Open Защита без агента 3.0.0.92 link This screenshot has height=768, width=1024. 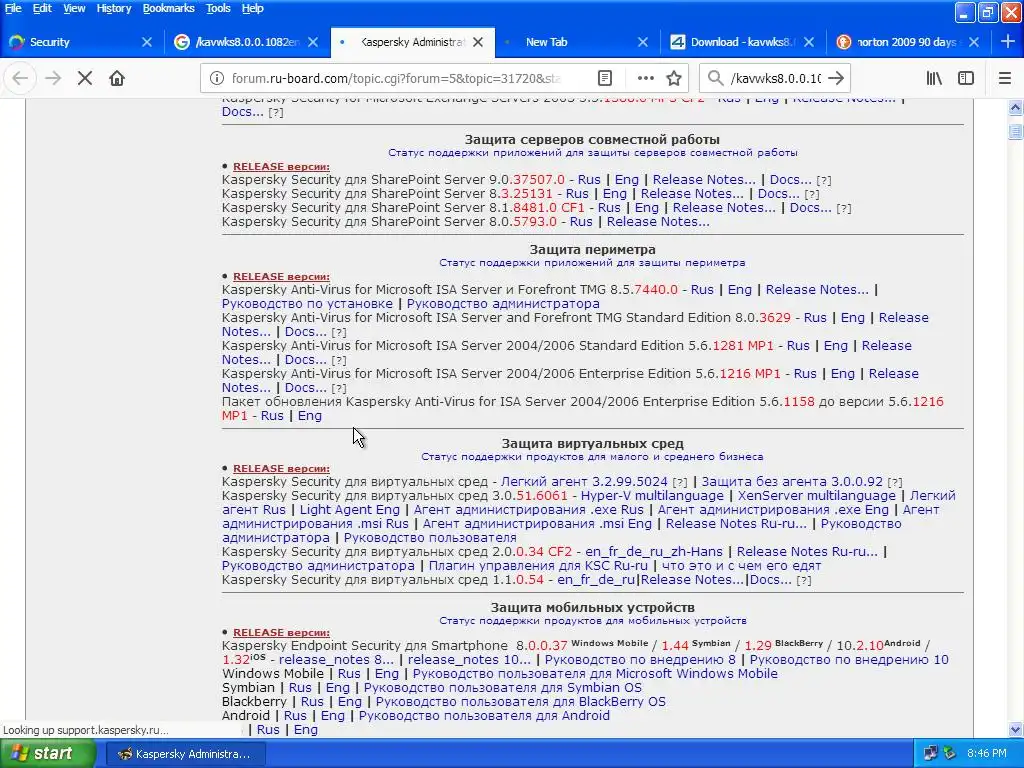792,482
